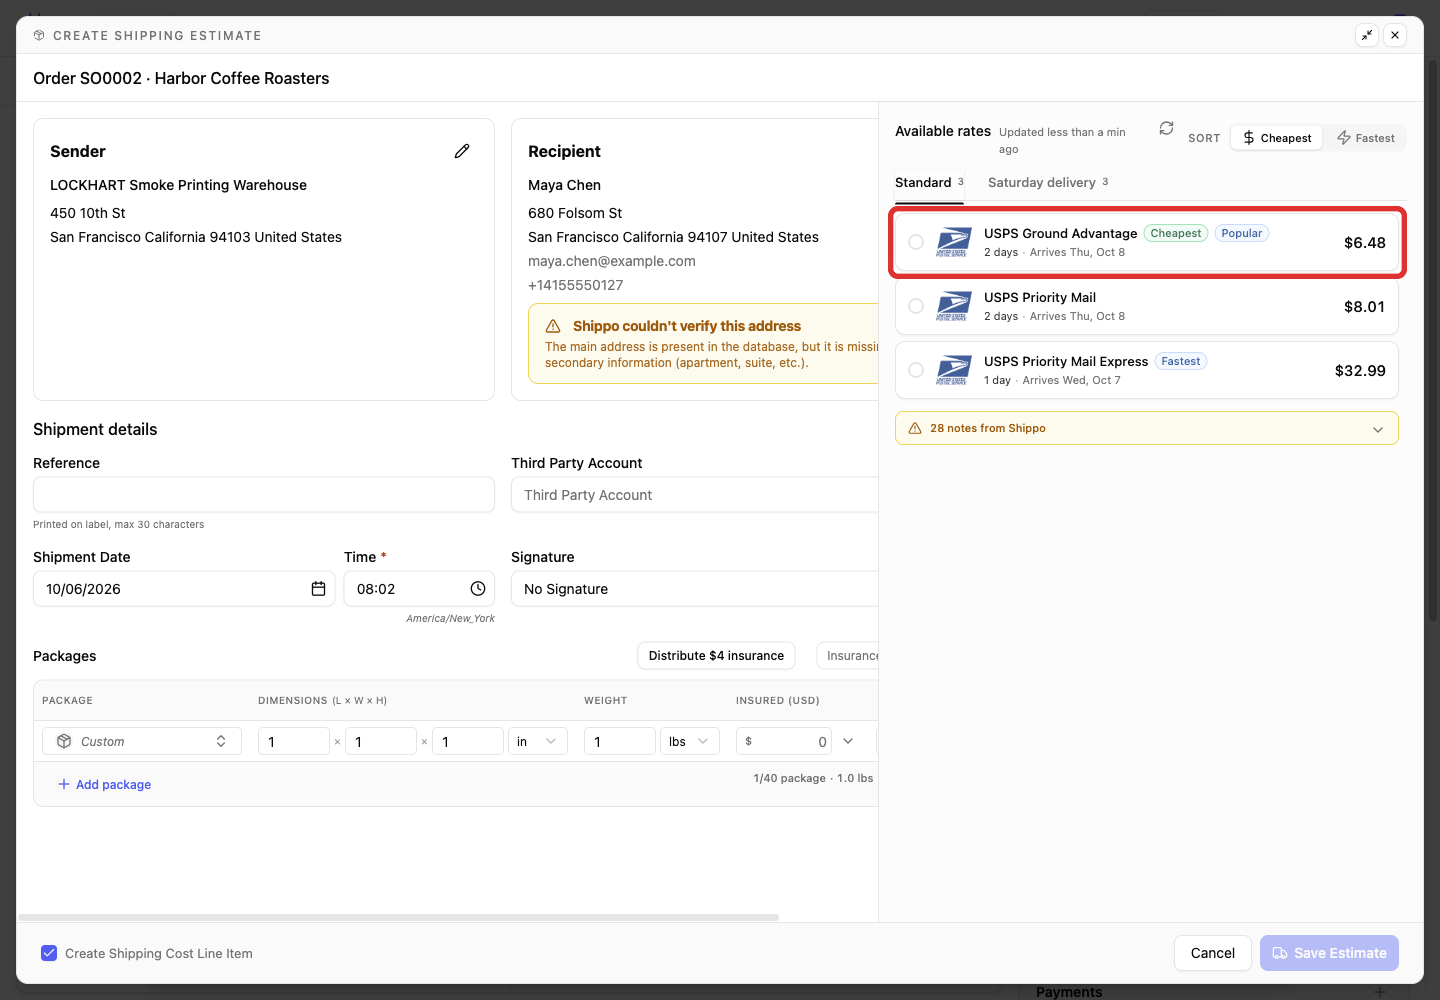Uncheck Create Shipping Cost Line Item
This screenshot has width=1440, height=1000.
[49, 953]
